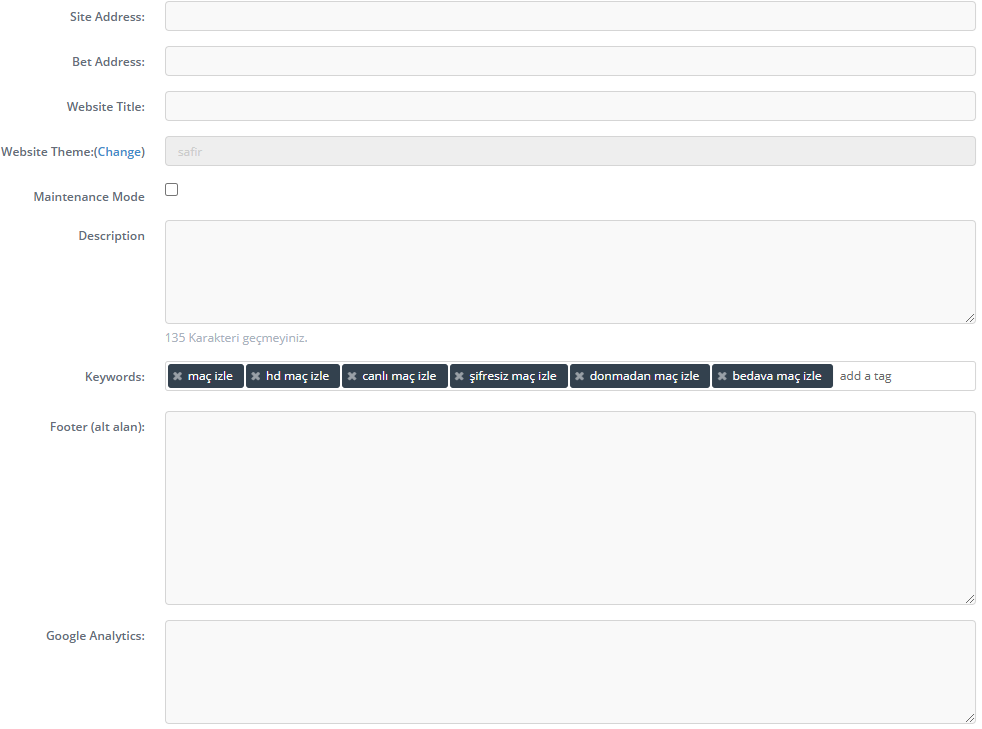Viewport: 982px width, 729px height.
Task: Click the 'donmadan maç izle' tag label
Action: click(644, 376)
